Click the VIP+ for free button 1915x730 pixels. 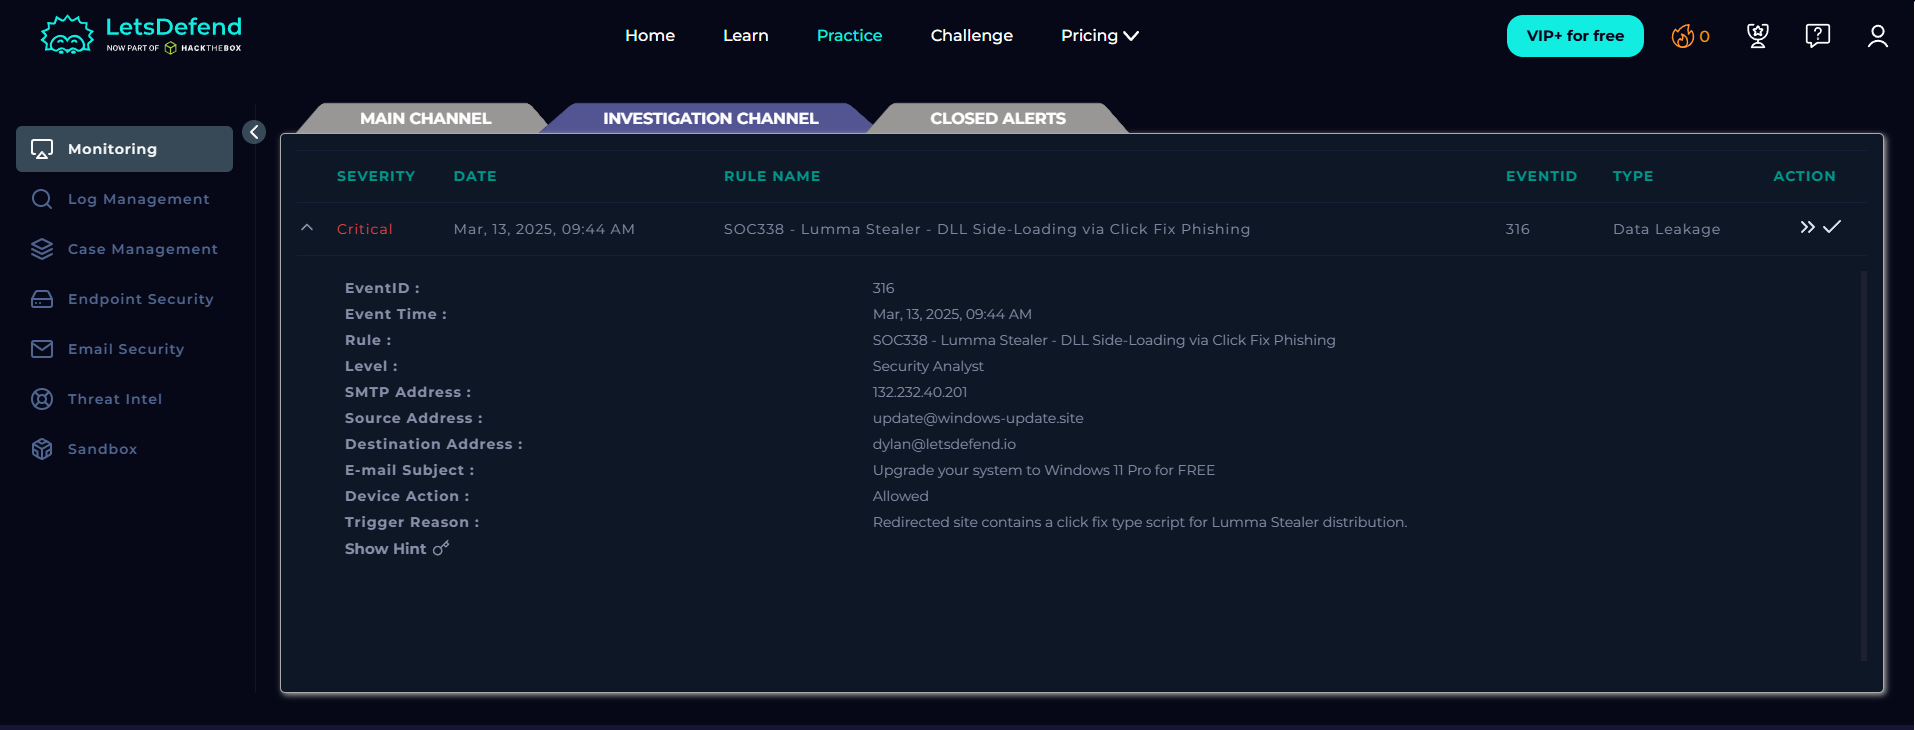tap(1575, 36)
